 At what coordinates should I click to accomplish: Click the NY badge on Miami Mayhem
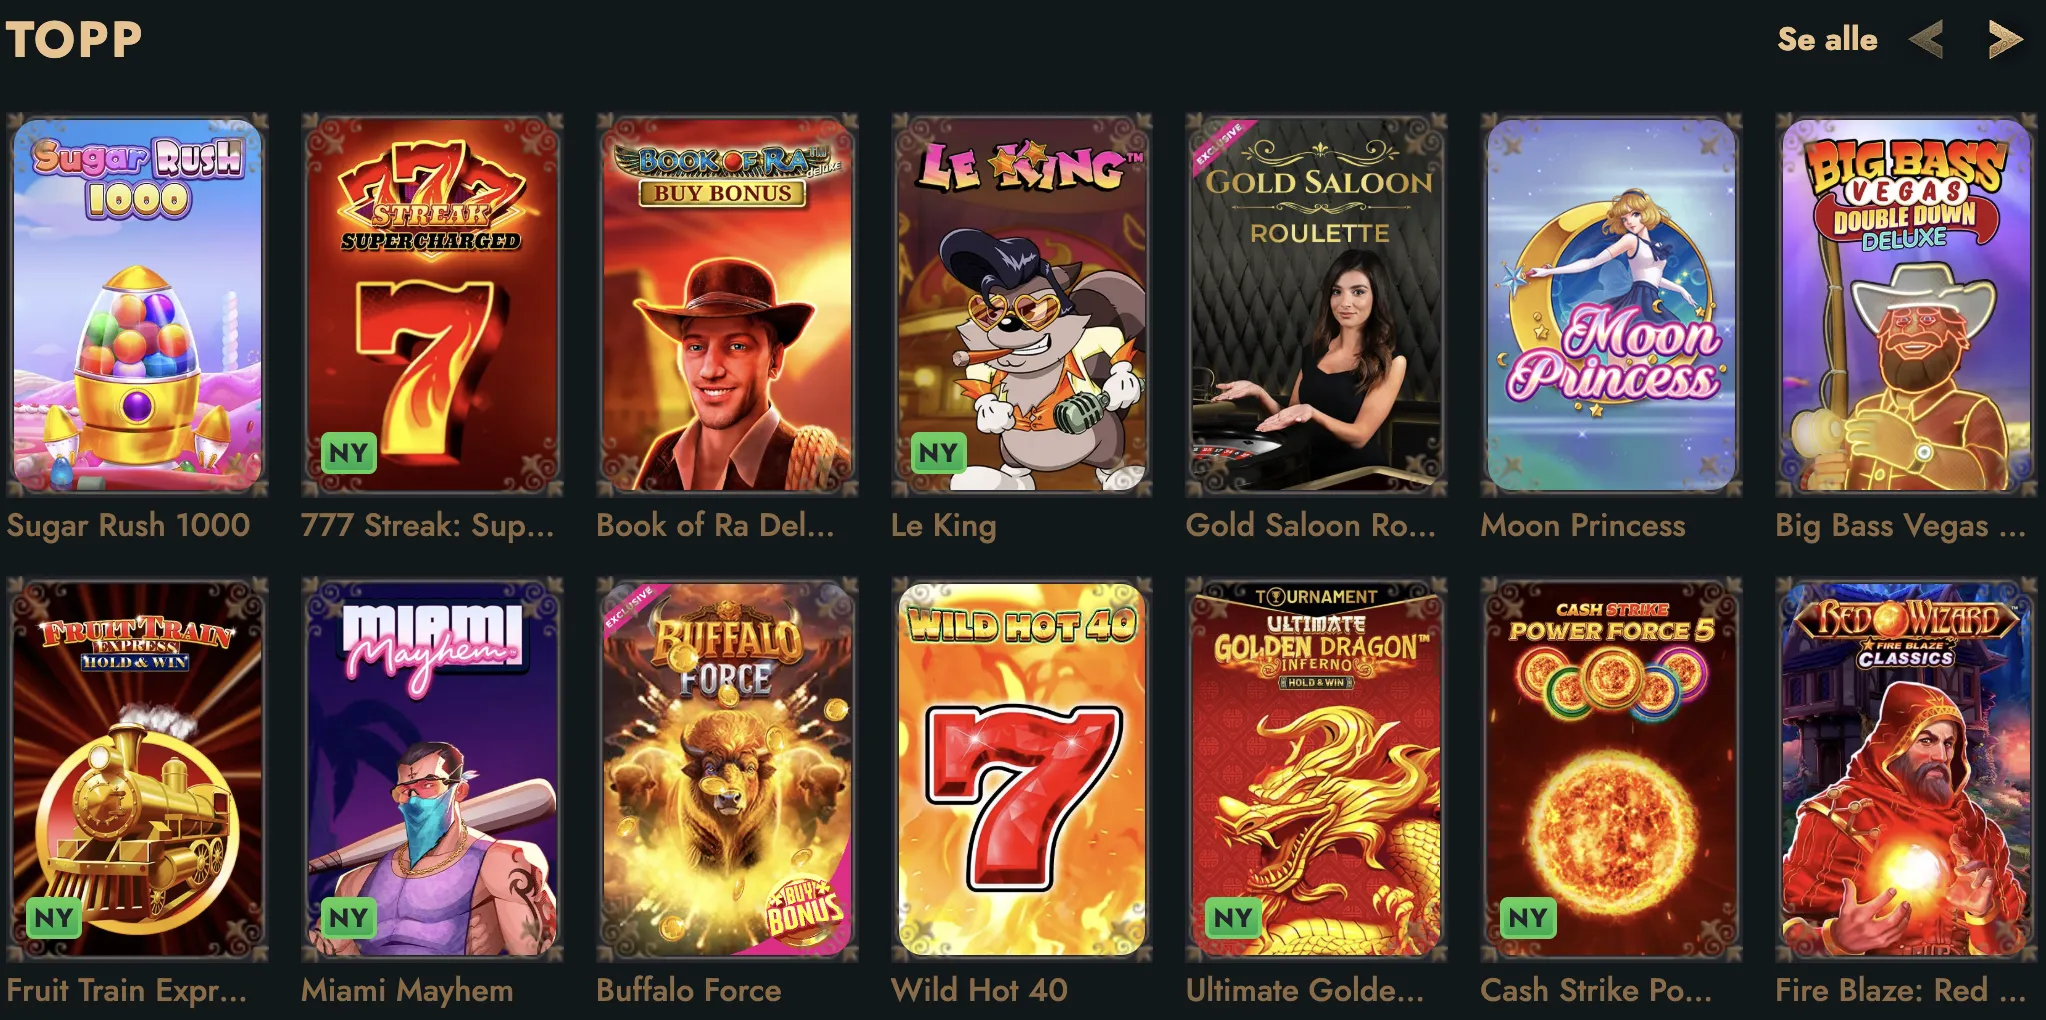(349, 917)
